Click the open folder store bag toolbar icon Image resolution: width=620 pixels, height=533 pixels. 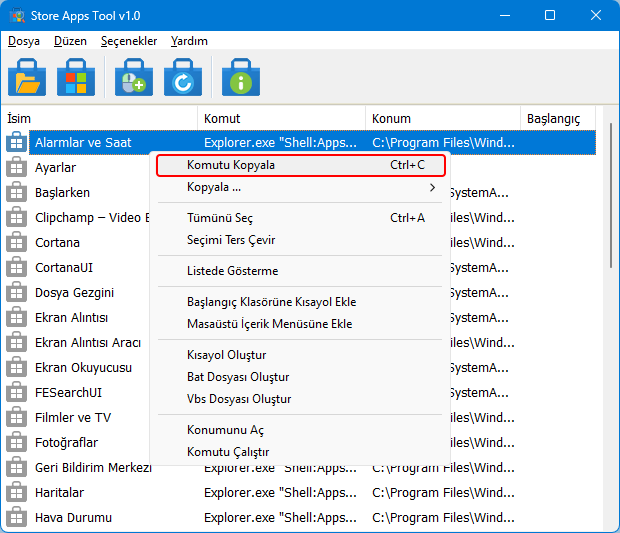coord(27,77)
